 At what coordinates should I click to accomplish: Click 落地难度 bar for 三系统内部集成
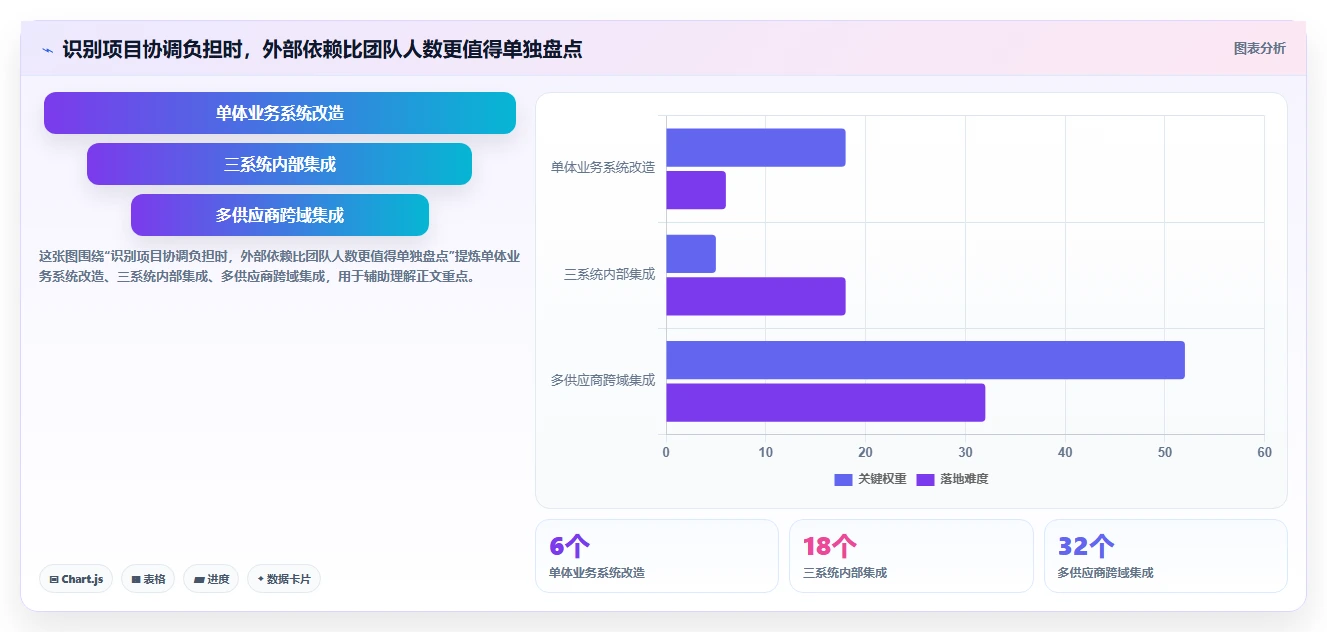pyautogui.click(x=756, y=296)
